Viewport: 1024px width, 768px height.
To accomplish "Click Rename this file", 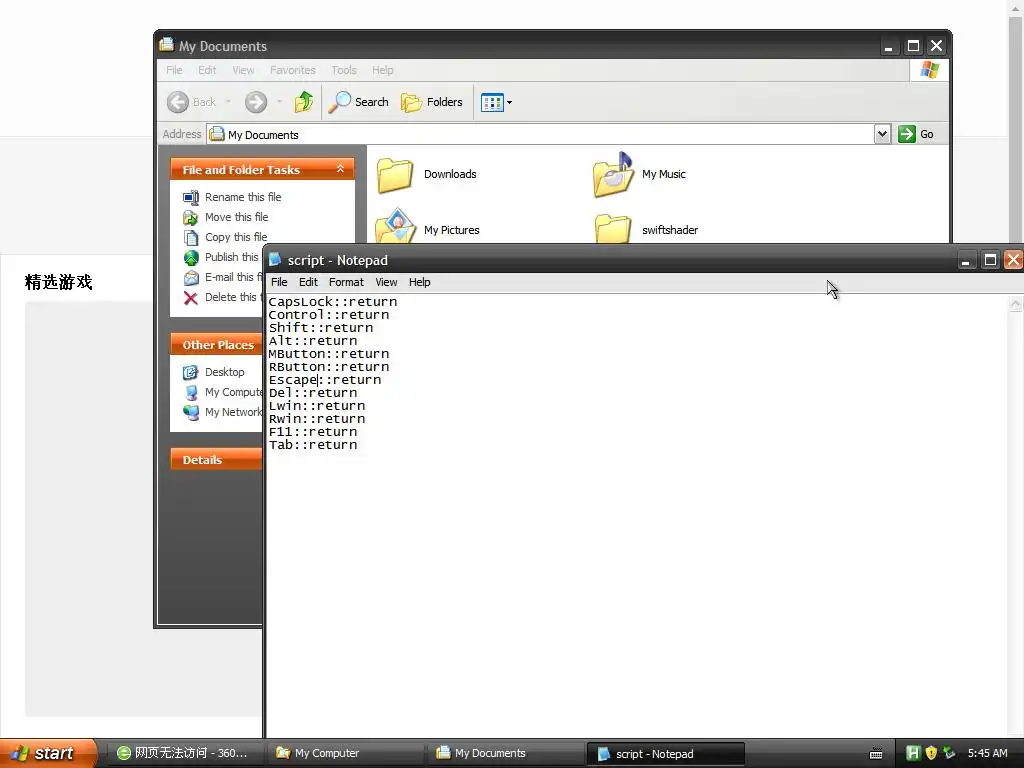I will pyautogui.click(x=243, y=197).
